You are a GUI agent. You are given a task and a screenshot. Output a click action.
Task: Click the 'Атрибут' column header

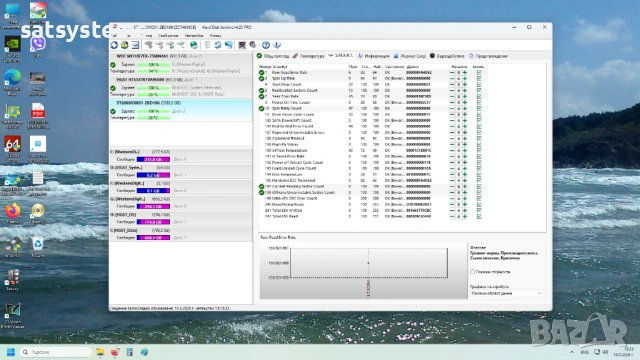tap(280, 67)
